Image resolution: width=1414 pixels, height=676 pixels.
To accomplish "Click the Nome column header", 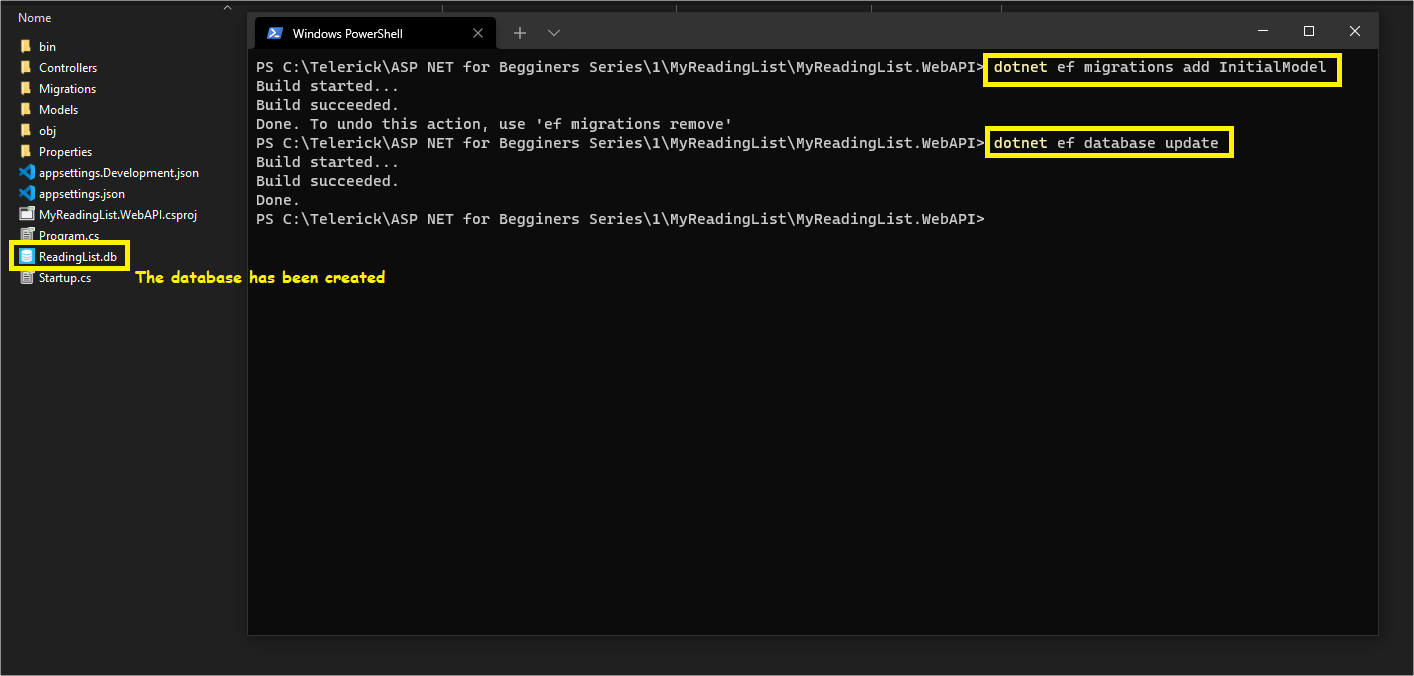I will (x=35, y=18).
